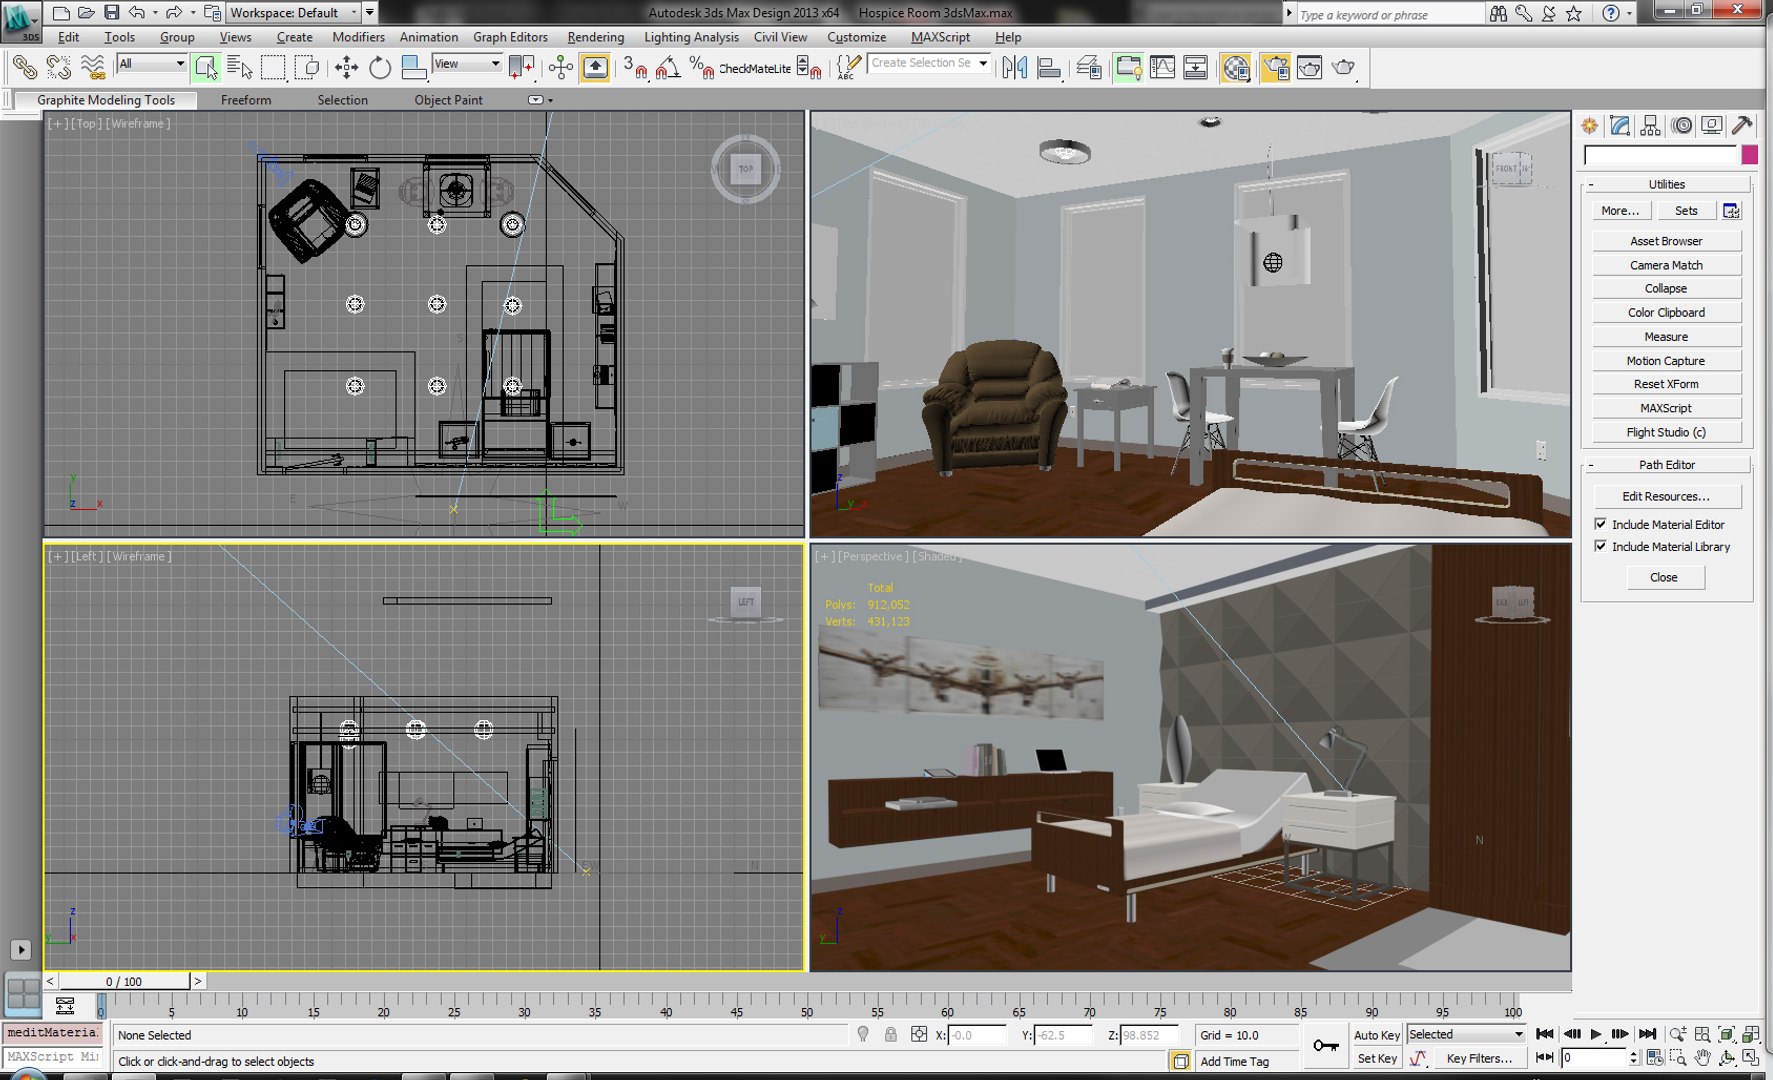Choose the Select and Rotate tool
Screen dimensions: 1773x1080
[380, 68]
